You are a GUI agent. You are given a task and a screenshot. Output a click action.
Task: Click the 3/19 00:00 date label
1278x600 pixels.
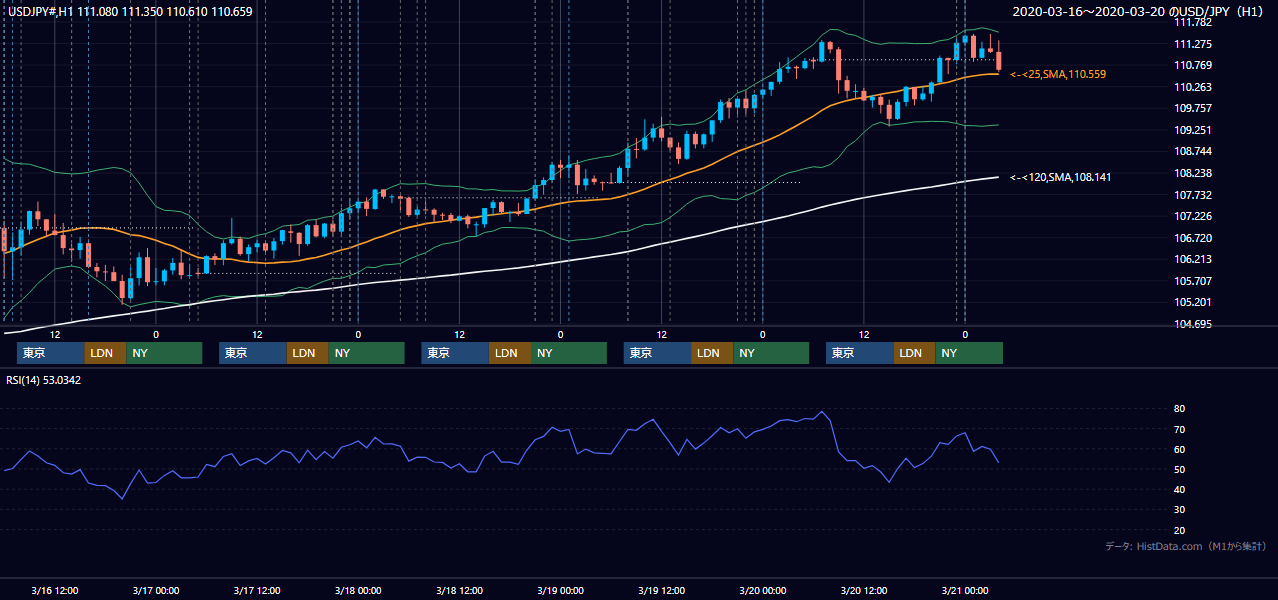pyautogui.click(x=560, y=590)
